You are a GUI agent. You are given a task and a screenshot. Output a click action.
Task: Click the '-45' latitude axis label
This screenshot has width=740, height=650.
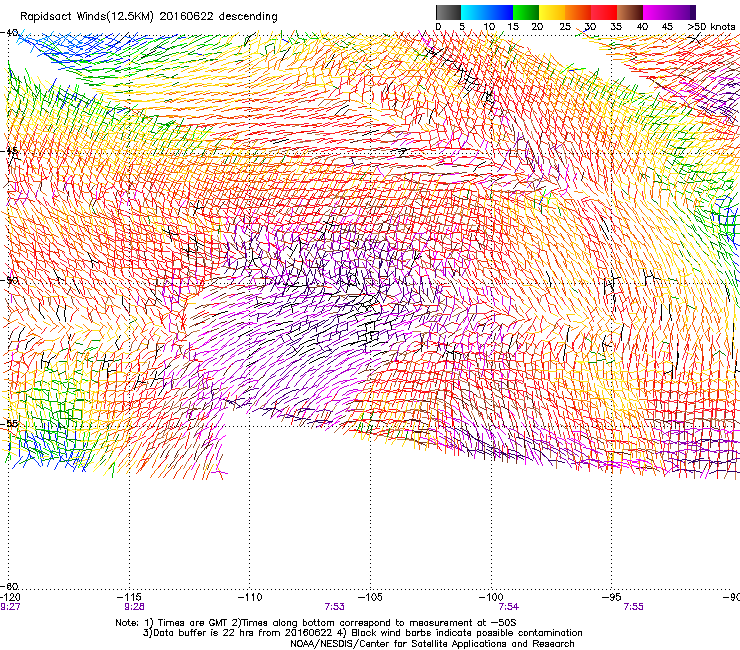pyautogui.click(x=9, y=151)
